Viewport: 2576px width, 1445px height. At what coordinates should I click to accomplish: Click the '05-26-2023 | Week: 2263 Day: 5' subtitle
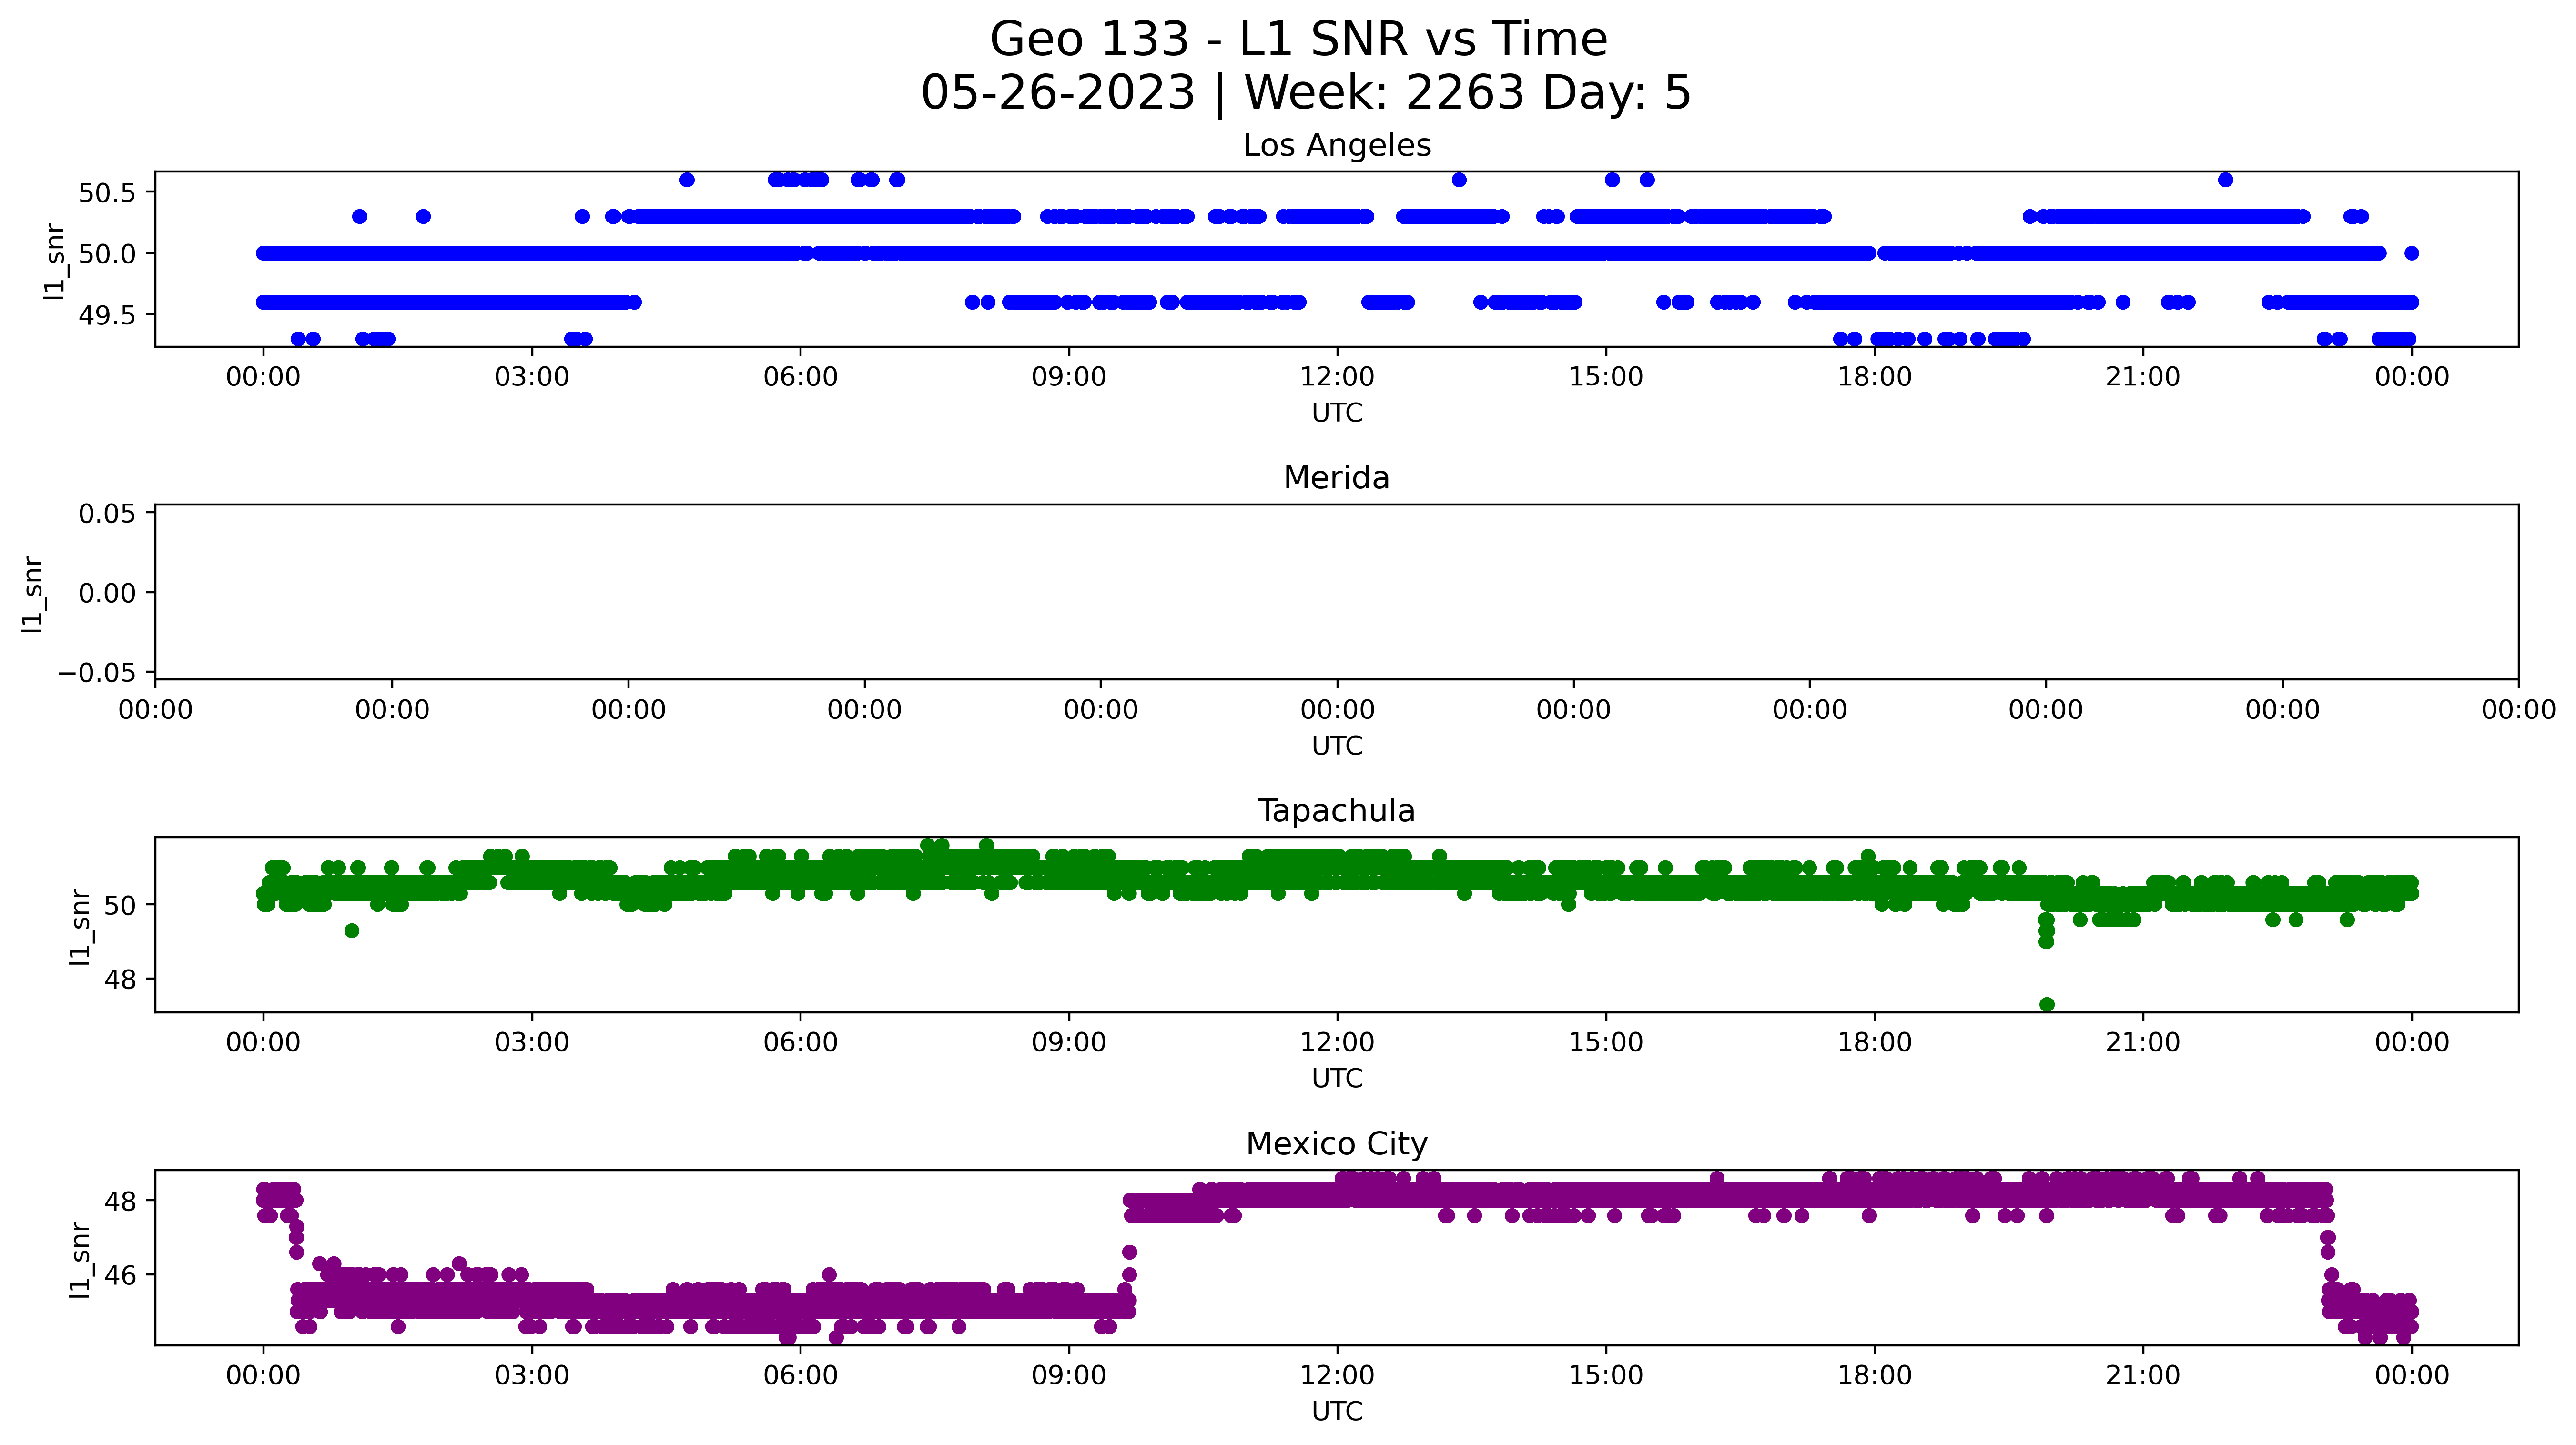click(1305, 93)
